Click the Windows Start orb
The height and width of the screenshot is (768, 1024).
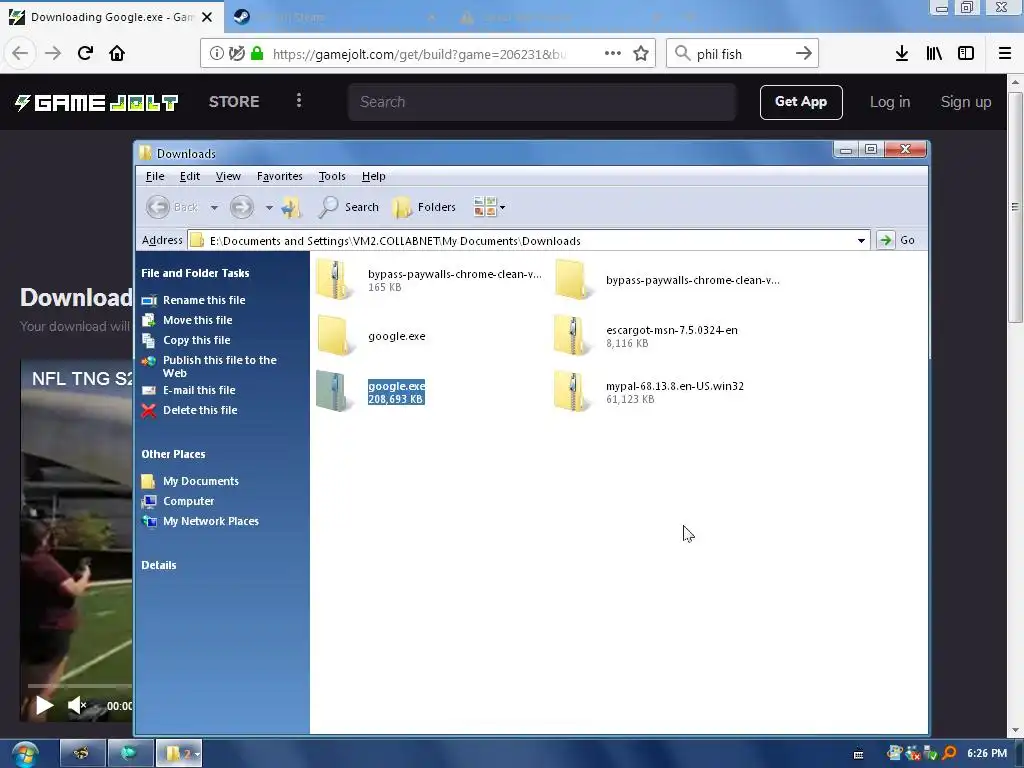click(x=25, y=754)
